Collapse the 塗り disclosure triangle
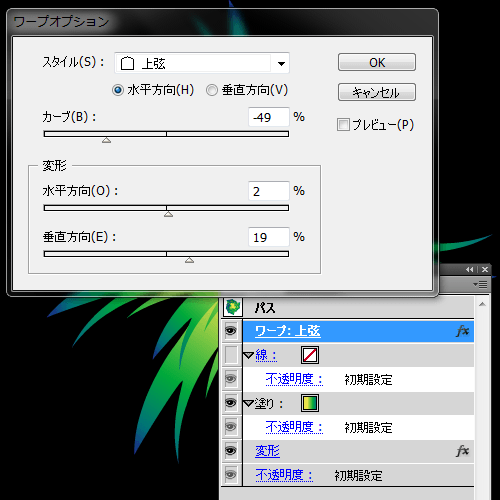The height and width of the screenshot is (500, 500). point(249,403)
